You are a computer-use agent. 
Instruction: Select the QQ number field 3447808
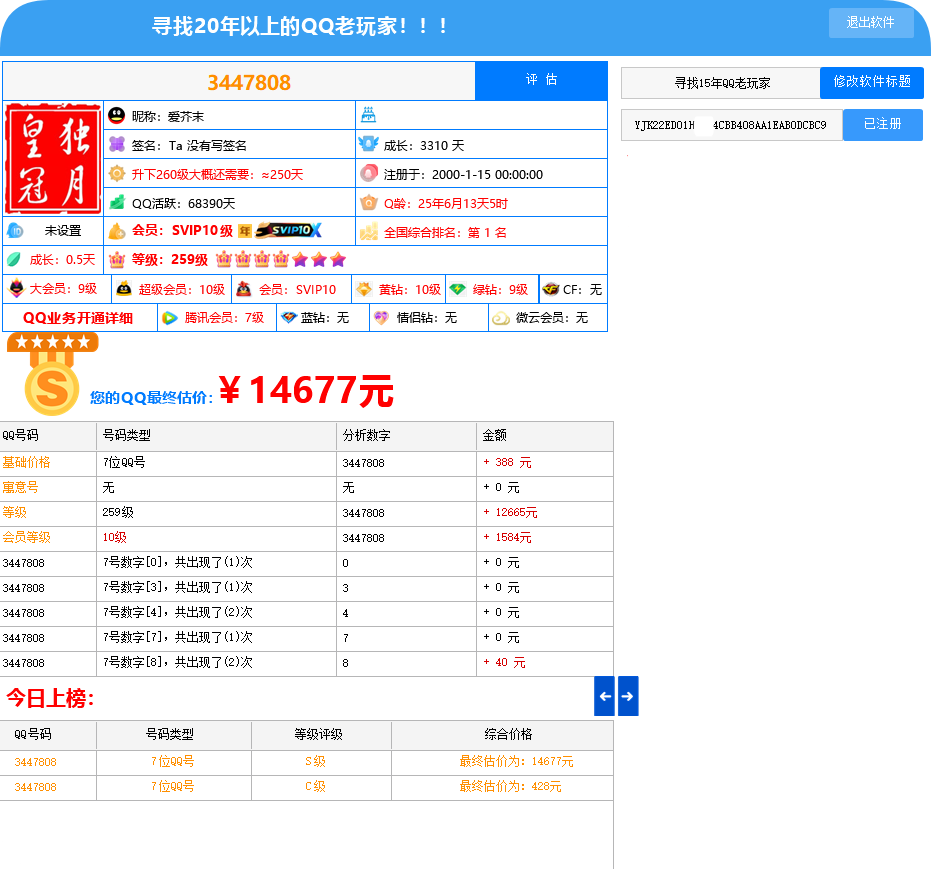coord(239,81)
